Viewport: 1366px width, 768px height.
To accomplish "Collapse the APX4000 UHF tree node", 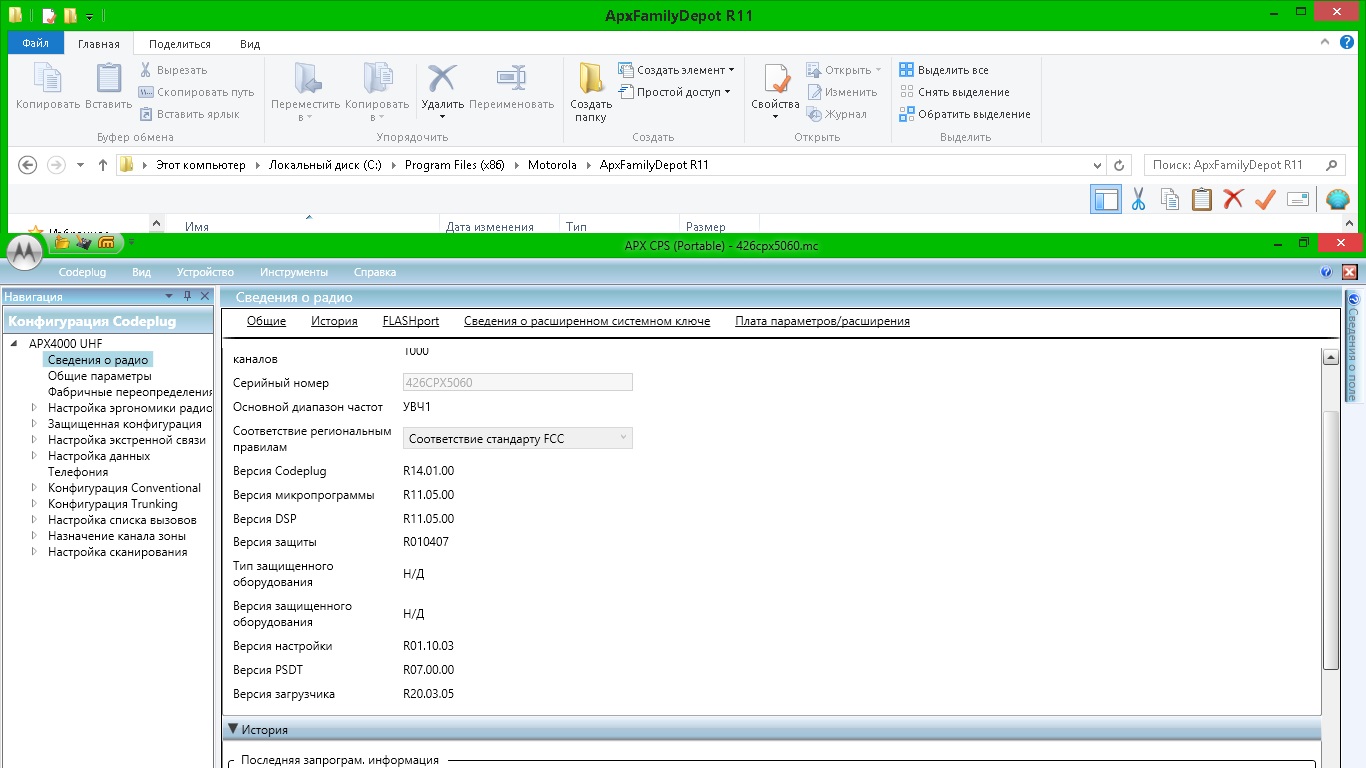I will (x=15, y=344).
